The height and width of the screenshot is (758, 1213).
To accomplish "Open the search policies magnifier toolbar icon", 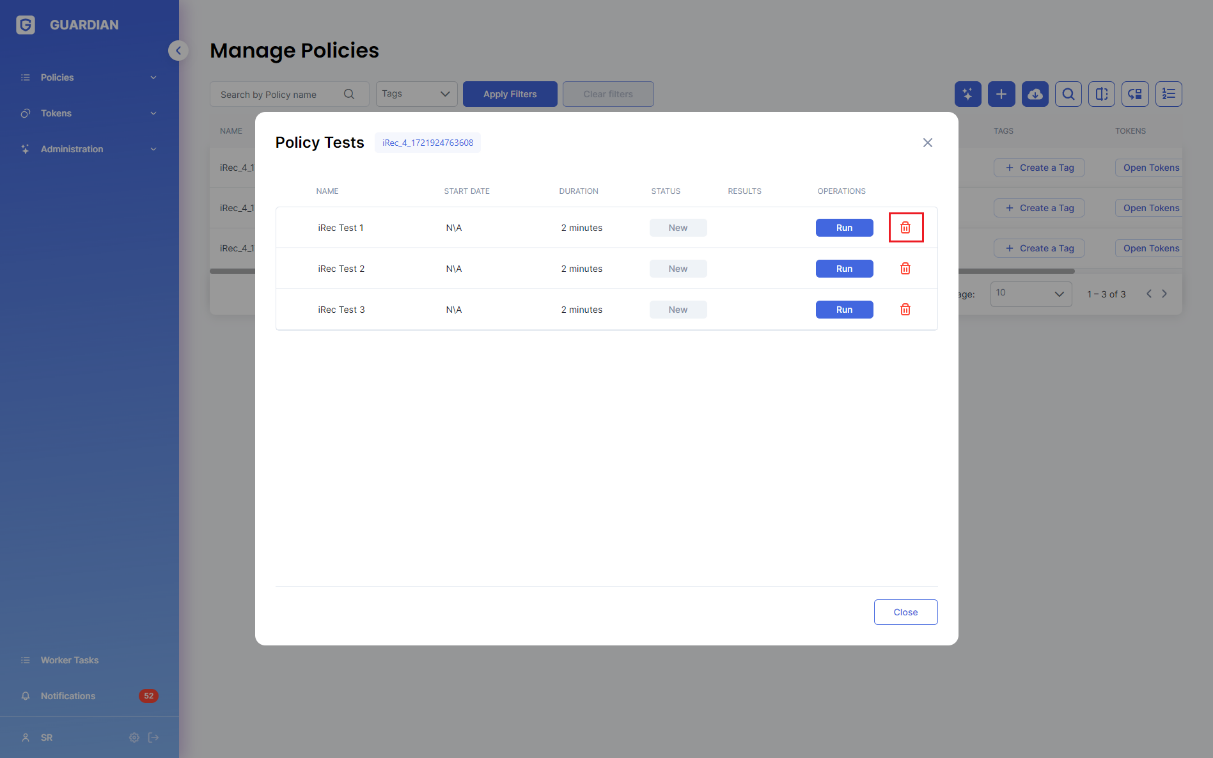I will click(1068, 94).
